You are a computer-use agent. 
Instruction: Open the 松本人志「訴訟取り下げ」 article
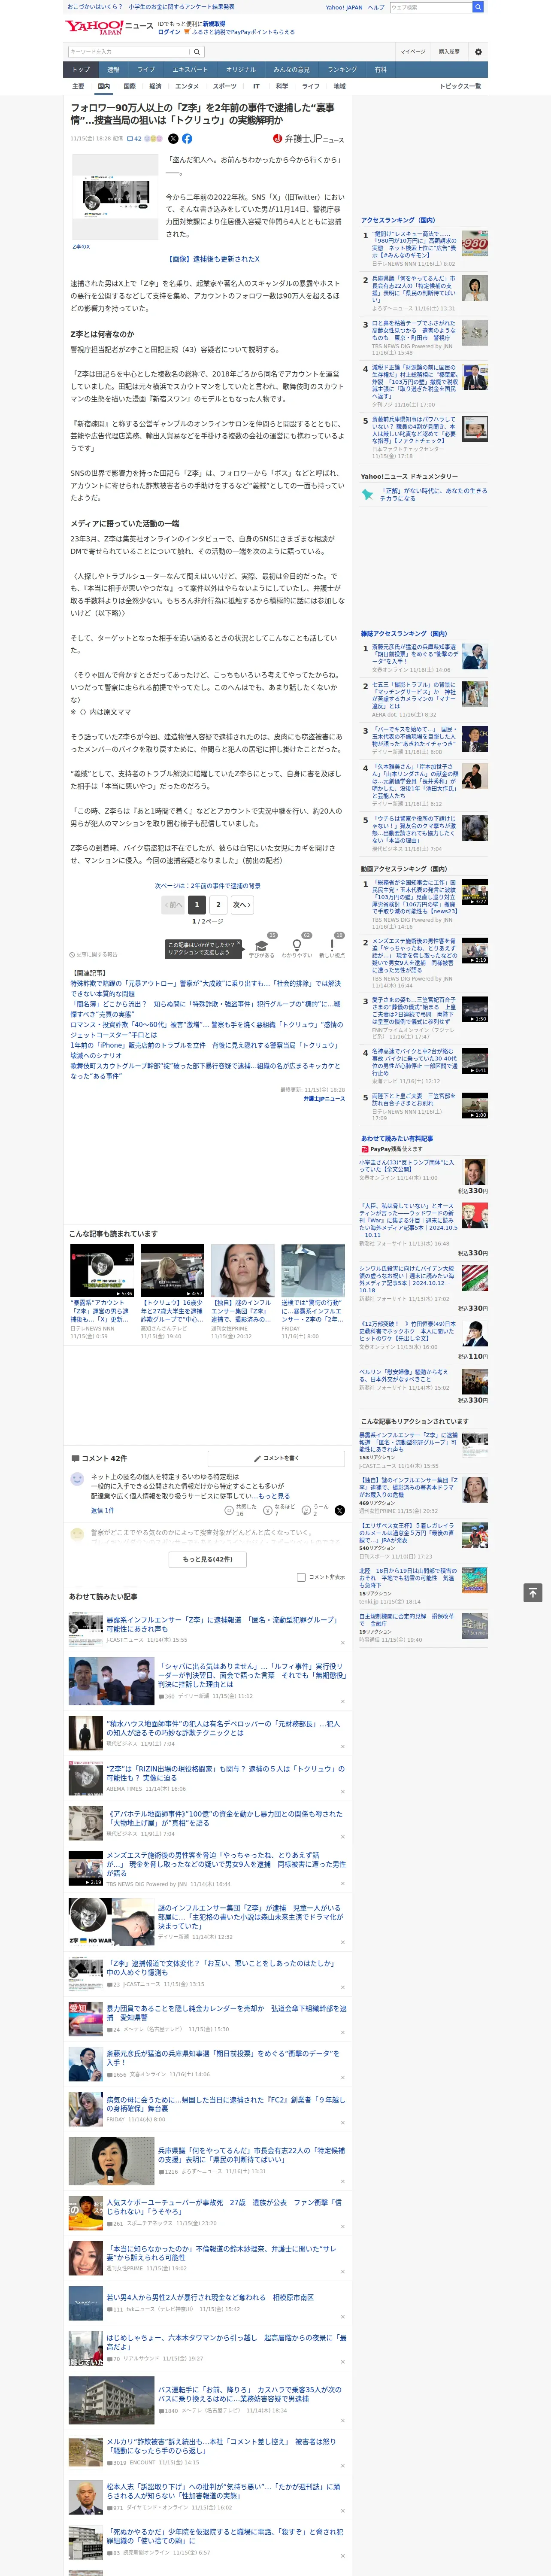click(207, 2496)
